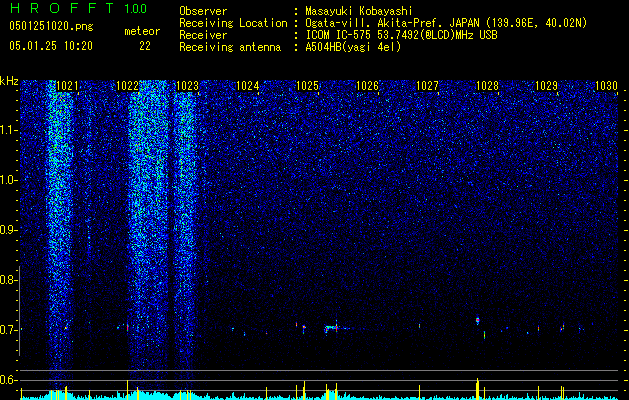Click the 1023 time marker
The height and width of the screenshot is (400, 629).
click(x=187, y=86)
